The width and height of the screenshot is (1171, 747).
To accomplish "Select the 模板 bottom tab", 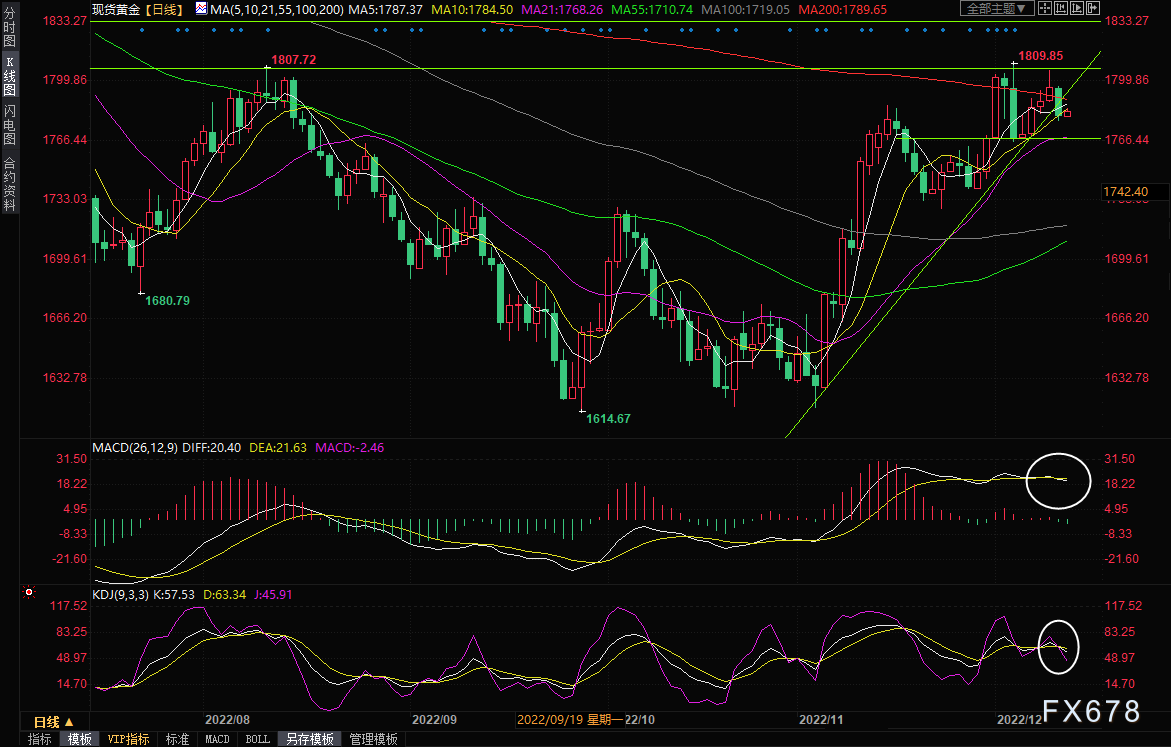I will pyautogui.click(x=79, y=739).
